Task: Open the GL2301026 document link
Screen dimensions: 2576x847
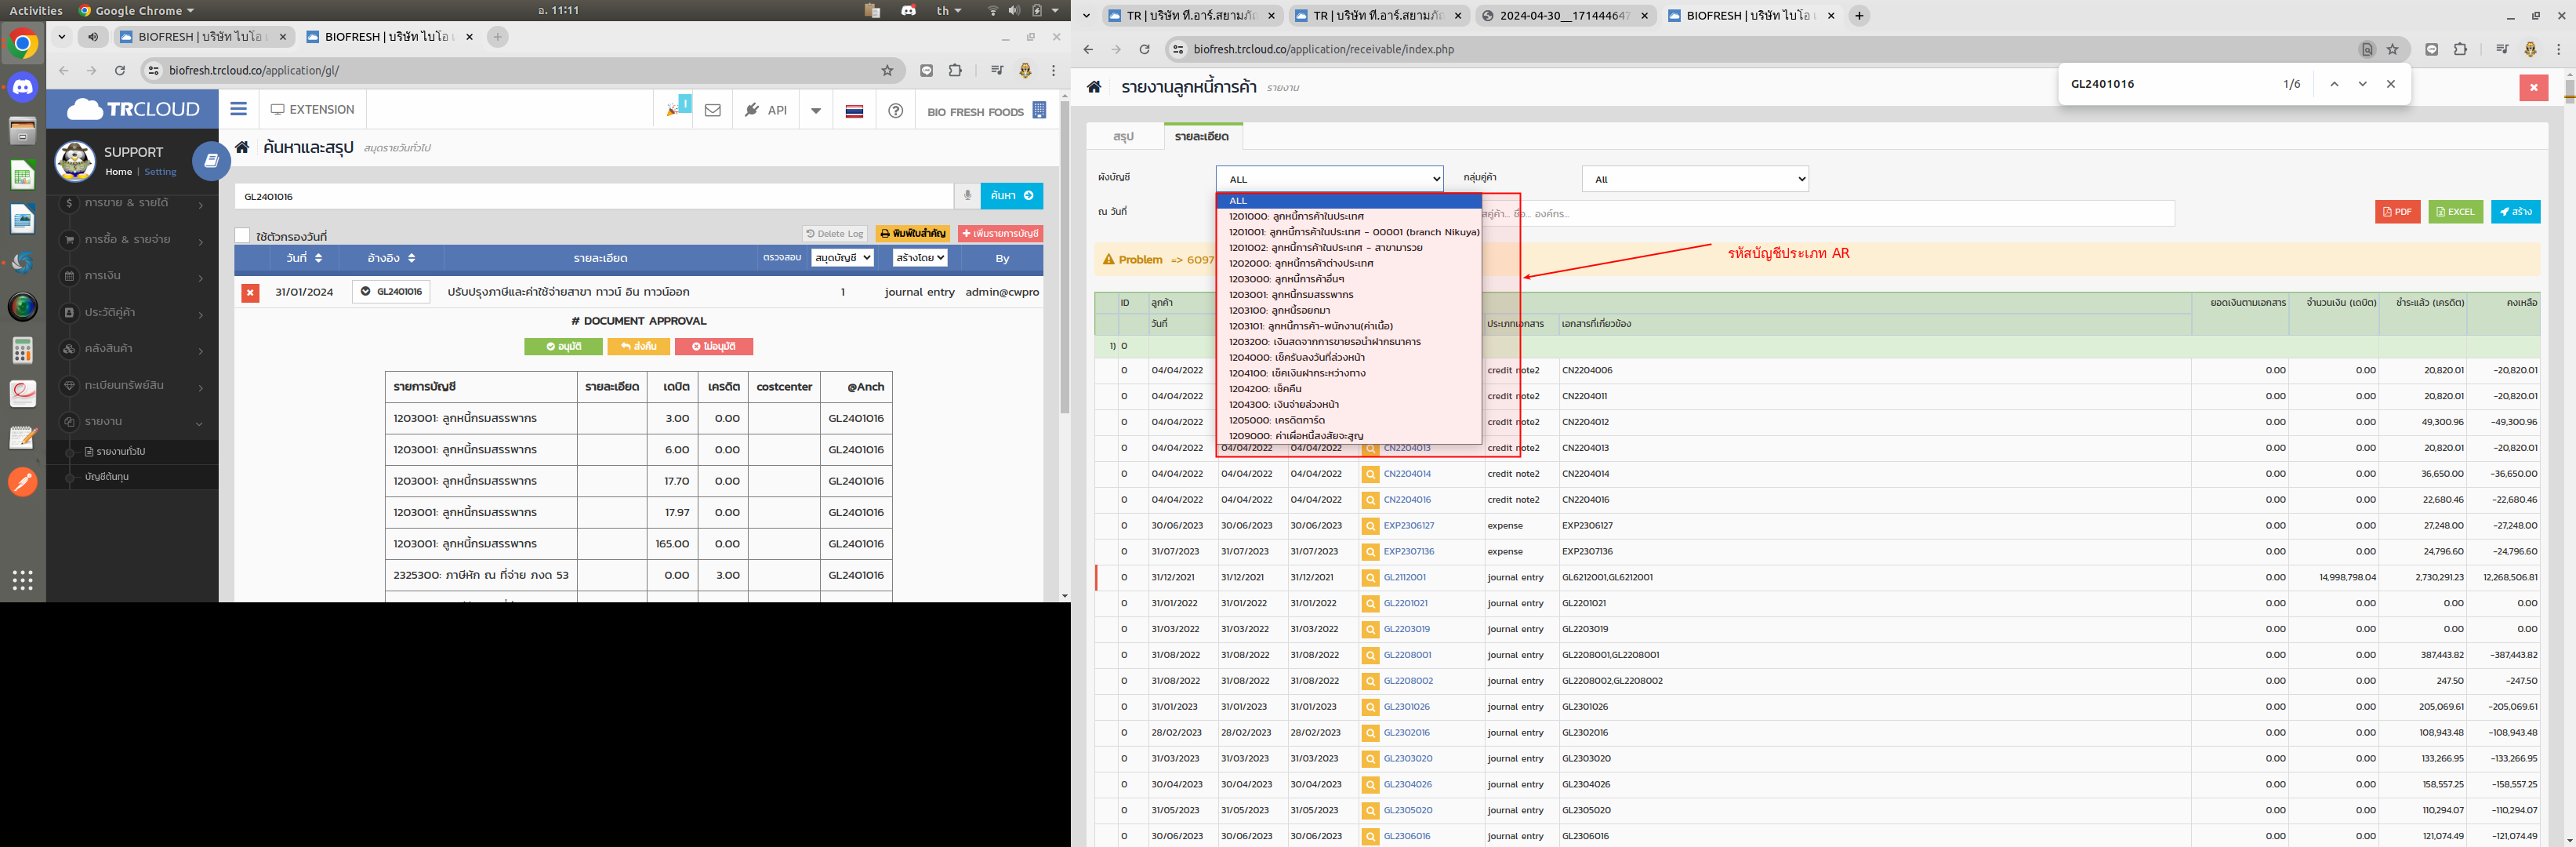Action: click(x=1406, y=707)
